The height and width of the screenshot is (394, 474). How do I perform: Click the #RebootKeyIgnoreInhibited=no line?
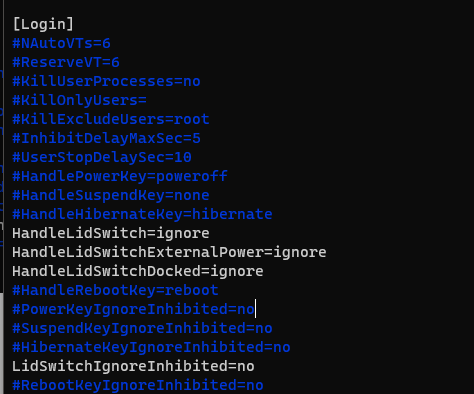pyautogui.click(x=138, y=385)
